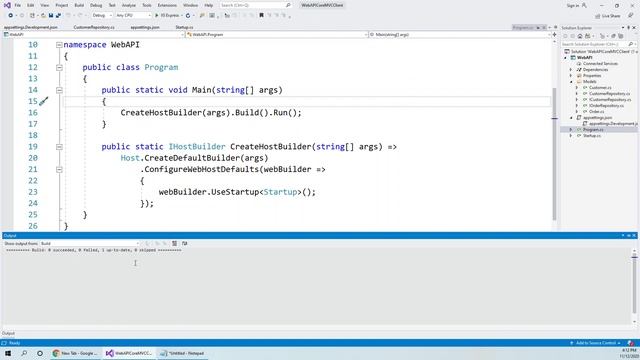This screenshot has height=360, width=640.
Task: Collapse the namespace WebAPI code block
Action: pyautogui.click(x=59, y=45)
